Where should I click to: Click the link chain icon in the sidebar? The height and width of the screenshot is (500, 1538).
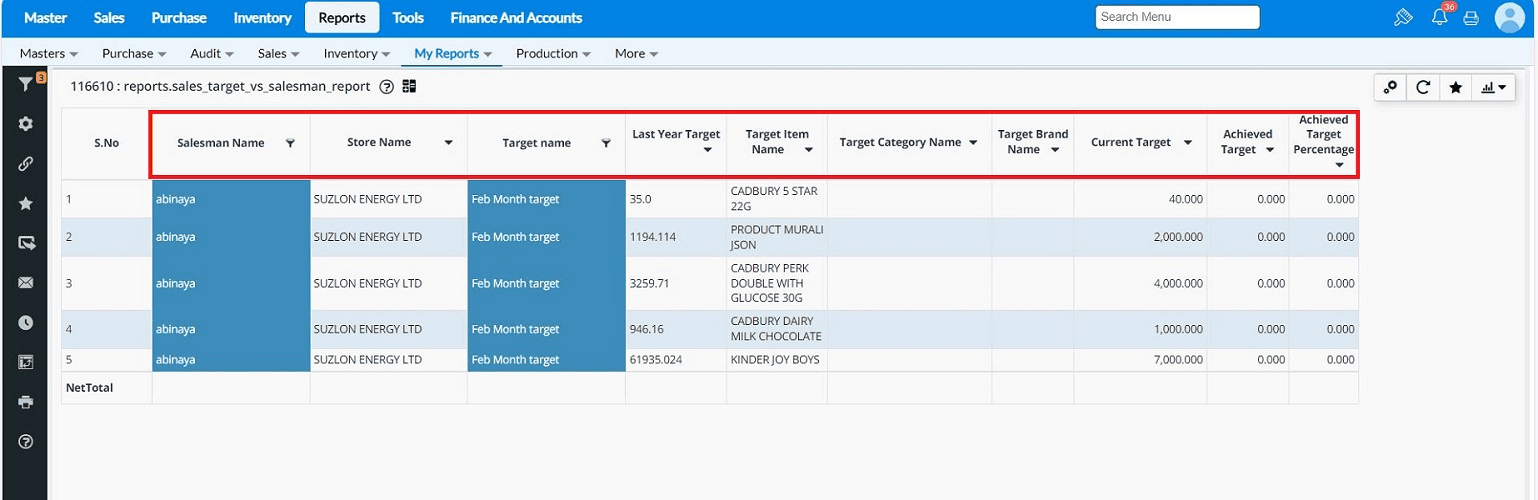pyautogui.click(x=26, y=164)
